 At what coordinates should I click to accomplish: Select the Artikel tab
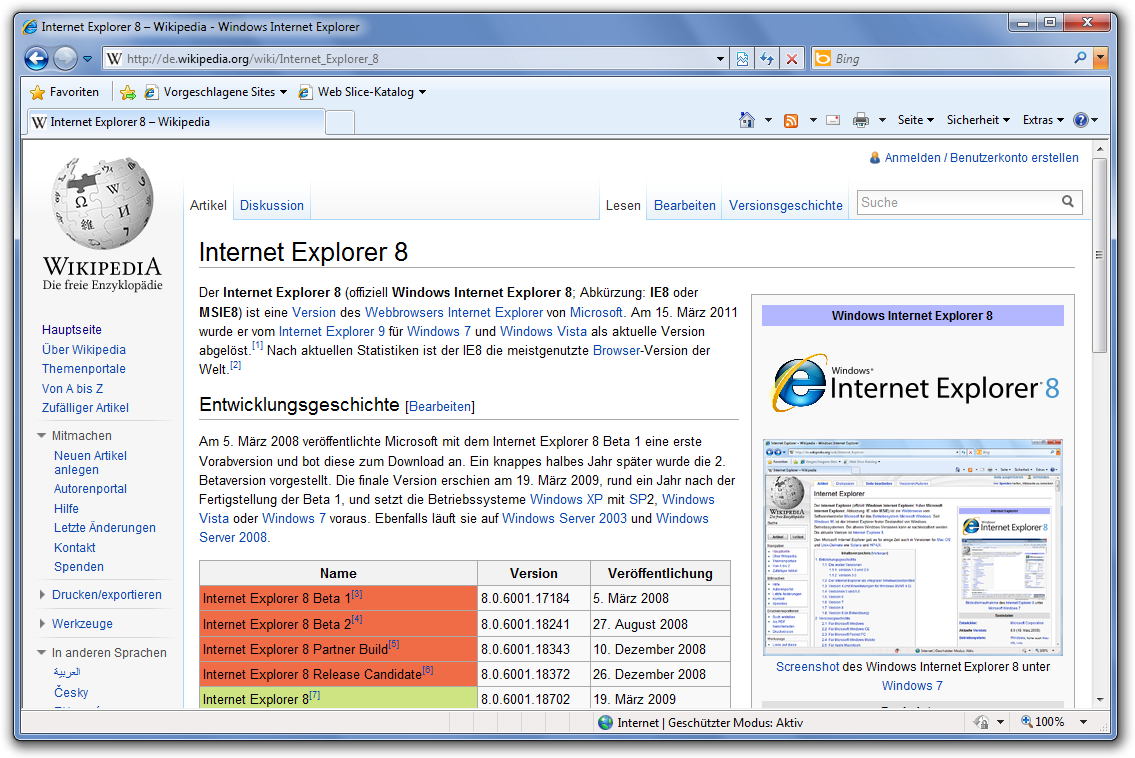point(208,206)
